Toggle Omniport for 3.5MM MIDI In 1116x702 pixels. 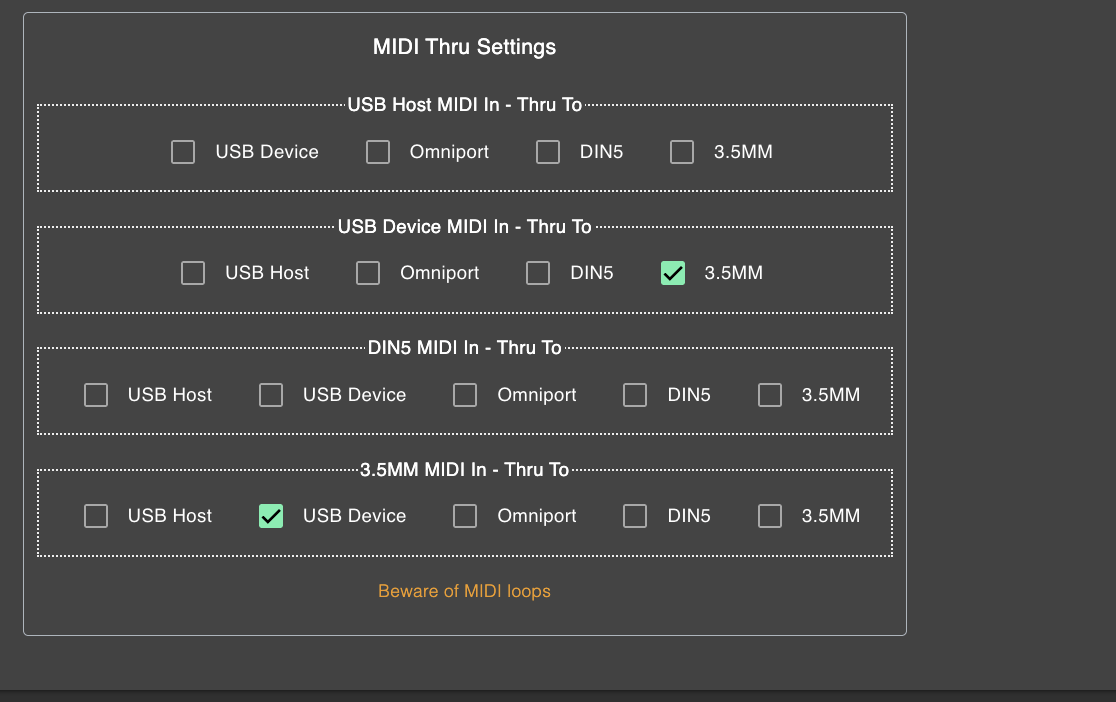tap(465, 516)
